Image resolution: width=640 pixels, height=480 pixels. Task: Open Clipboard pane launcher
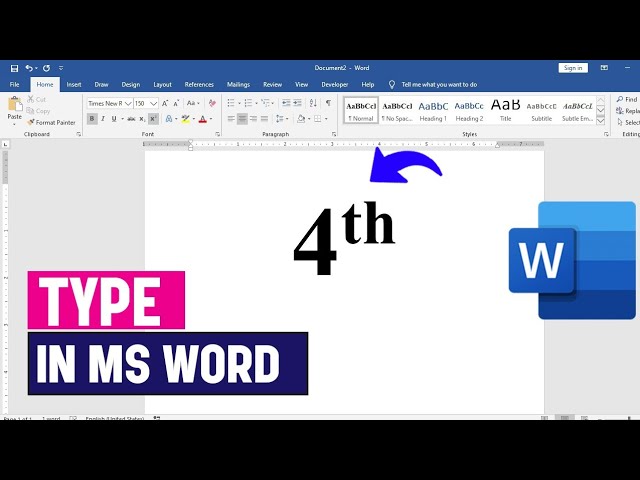pyautogui.click(x=78, y=134)
